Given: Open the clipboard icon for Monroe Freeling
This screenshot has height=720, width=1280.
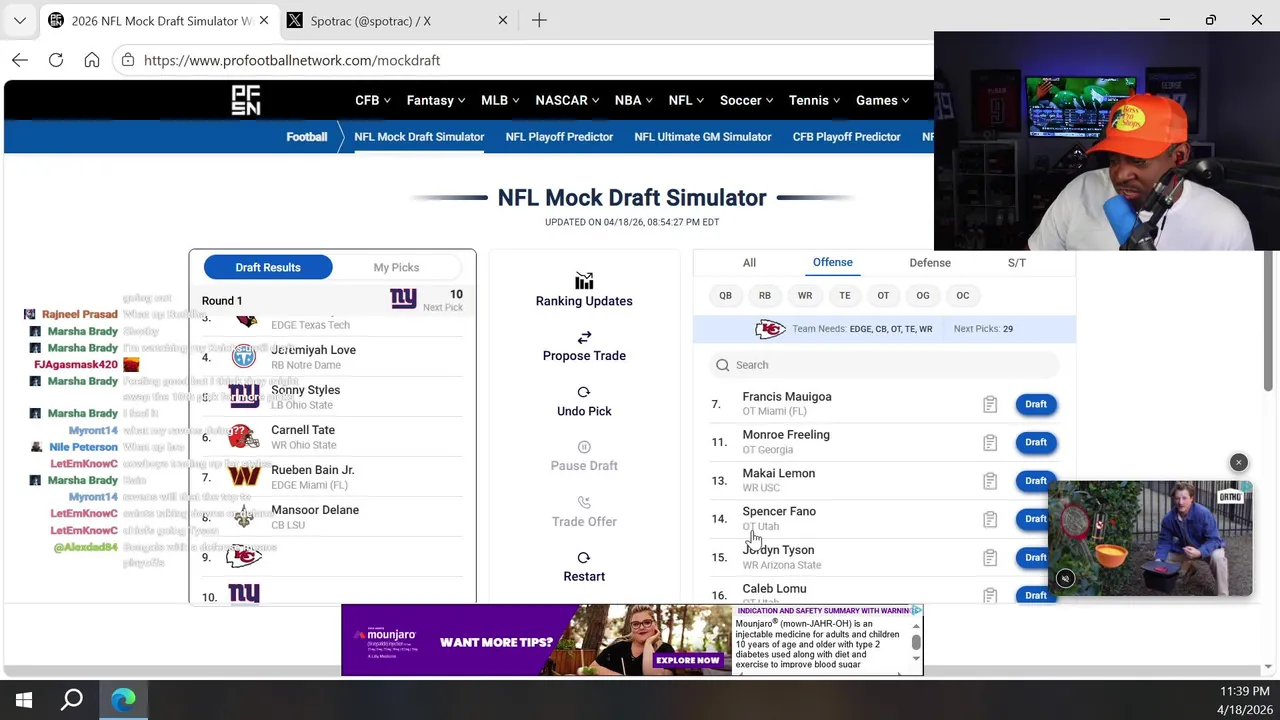Looking at the screenshot, I should pyautogui.click(x=990, y=442).
